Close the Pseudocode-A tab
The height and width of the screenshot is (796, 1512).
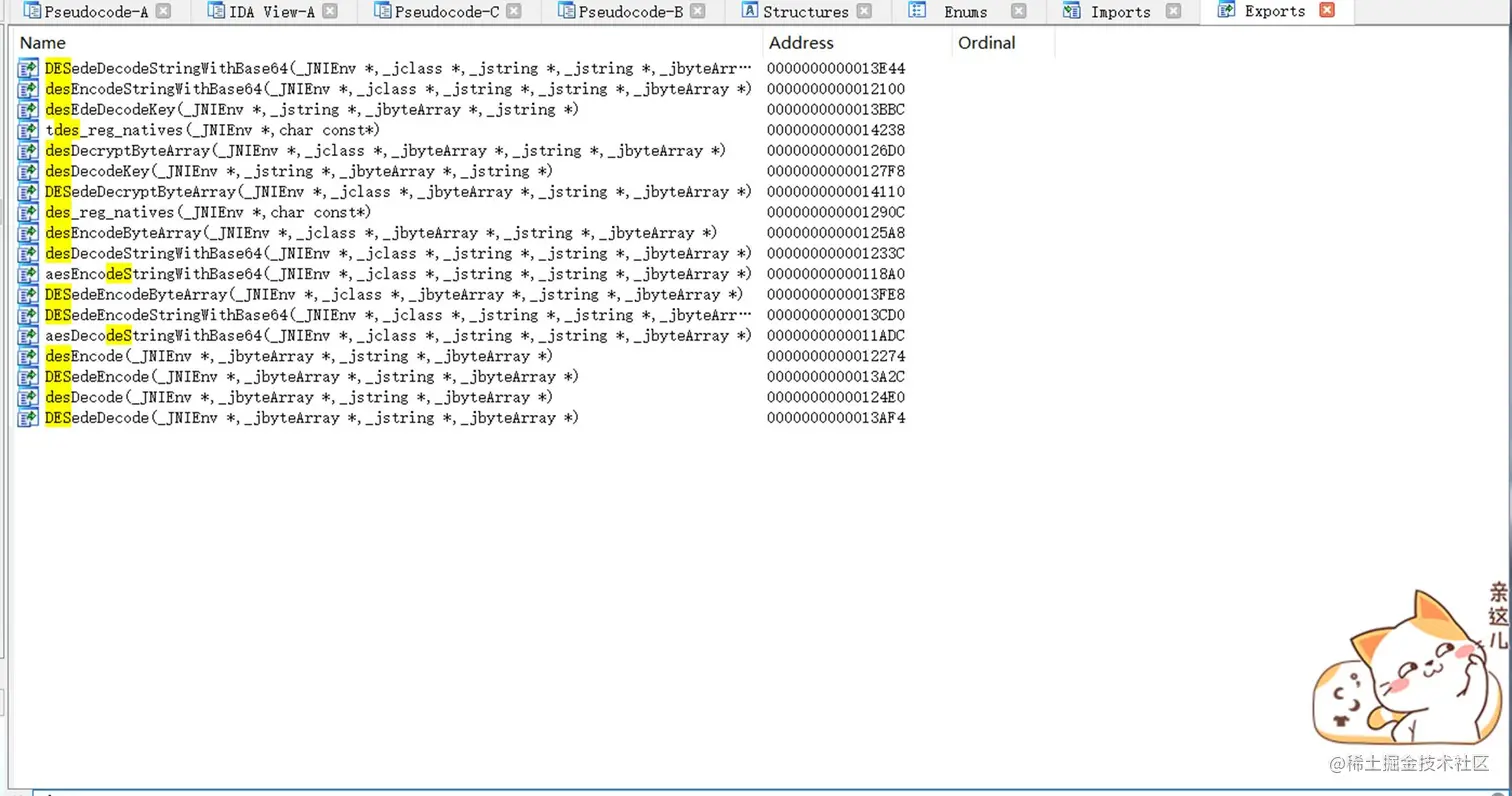(x=164, y=11)
